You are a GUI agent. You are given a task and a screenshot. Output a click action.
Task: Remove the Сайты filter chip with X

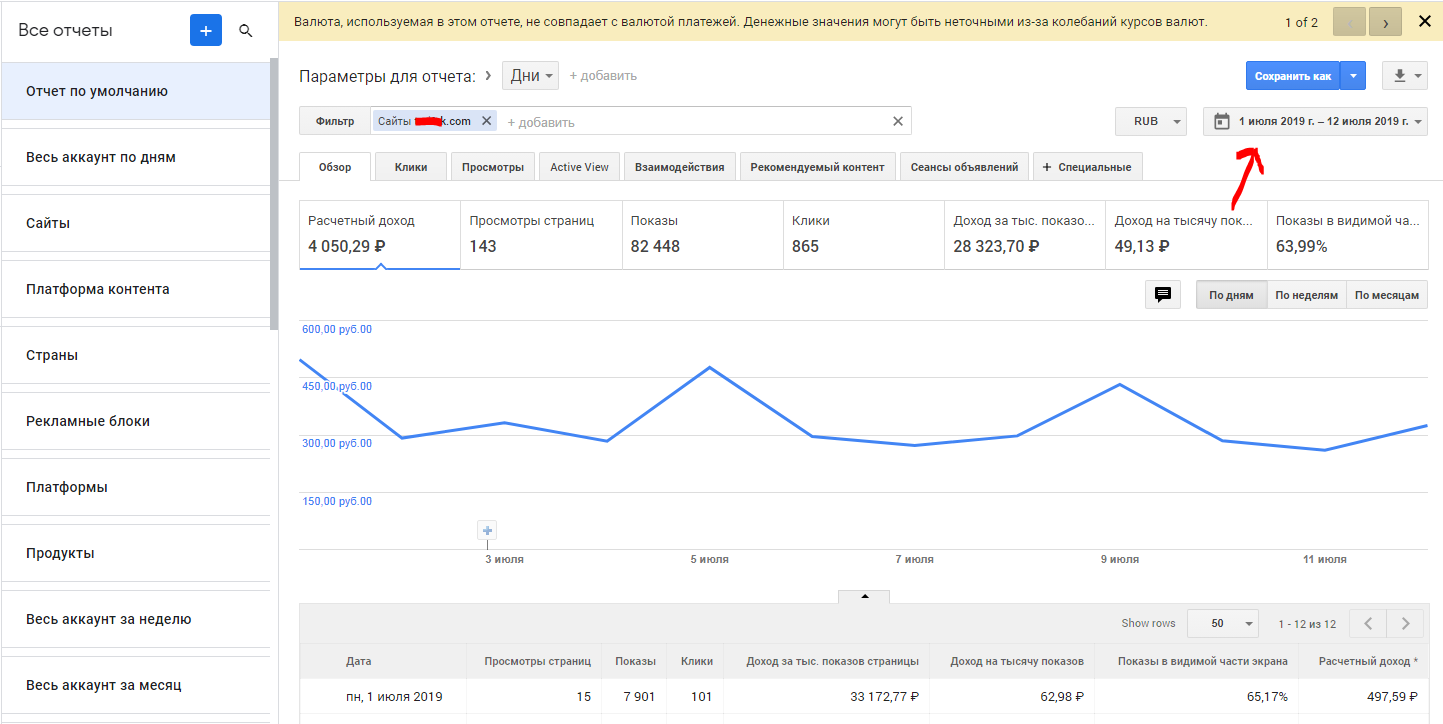[x=487, y=121]
